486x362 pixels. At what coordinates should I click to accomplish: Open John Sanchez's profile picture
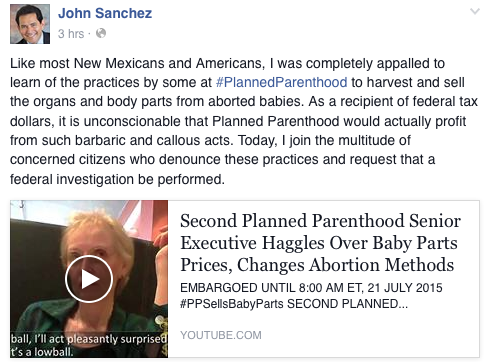30,24
